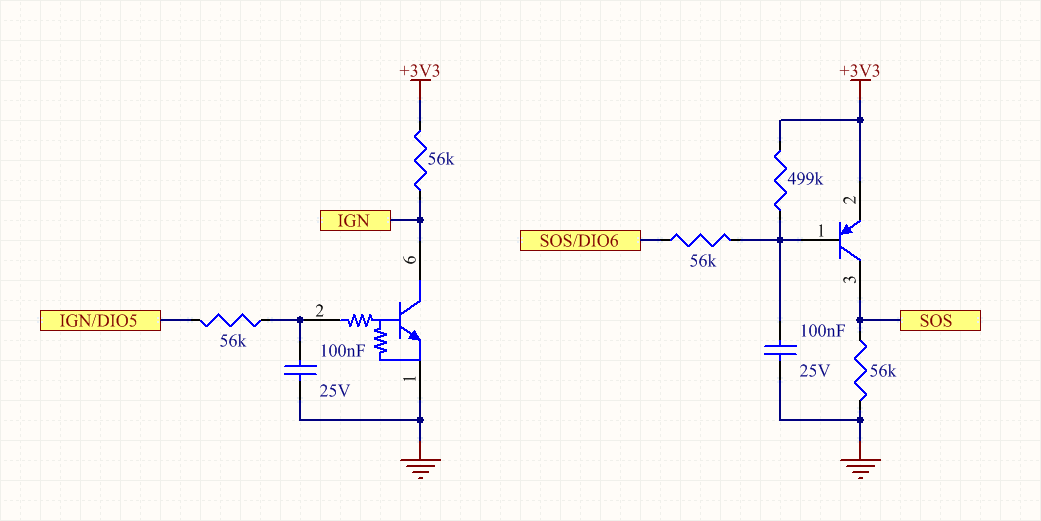
Task: Select the series resistor after IGN/DIO5
Action: (x=230, y=320)
